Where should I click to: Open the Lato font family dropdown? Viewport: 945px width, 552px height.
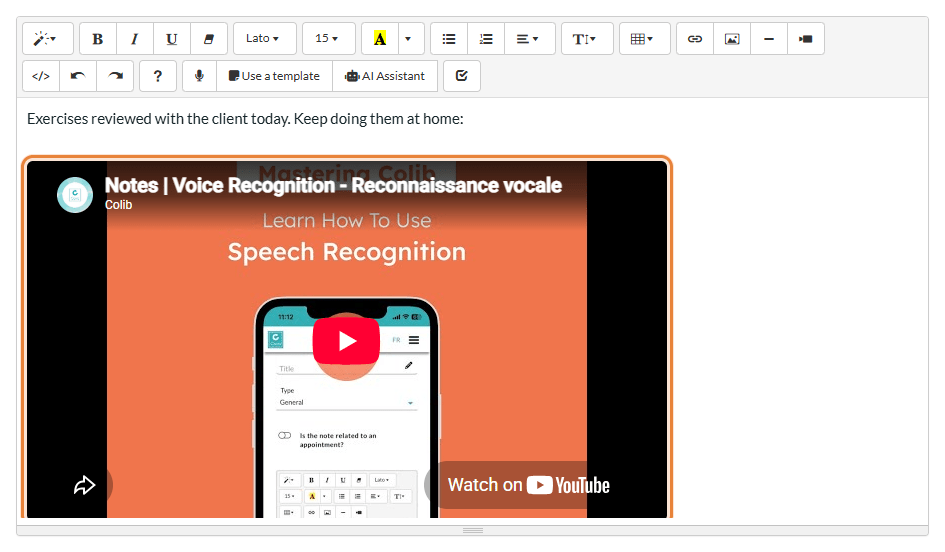tap(265, 39)
